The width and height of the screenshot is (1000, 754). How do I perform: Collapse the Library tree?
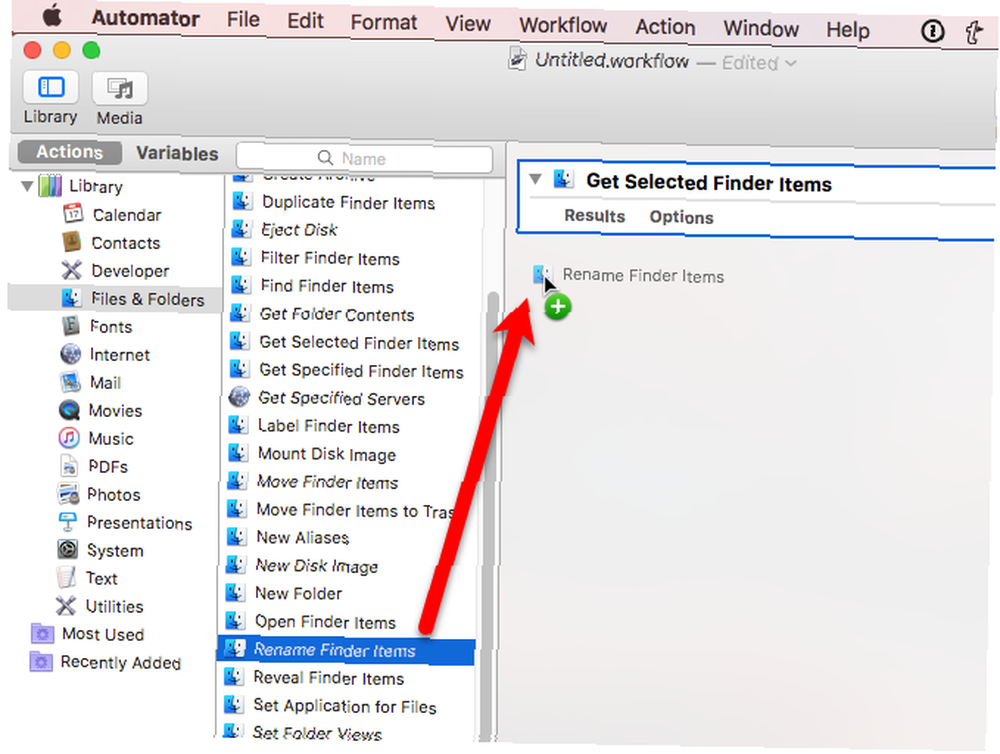[x=27, y=186]
